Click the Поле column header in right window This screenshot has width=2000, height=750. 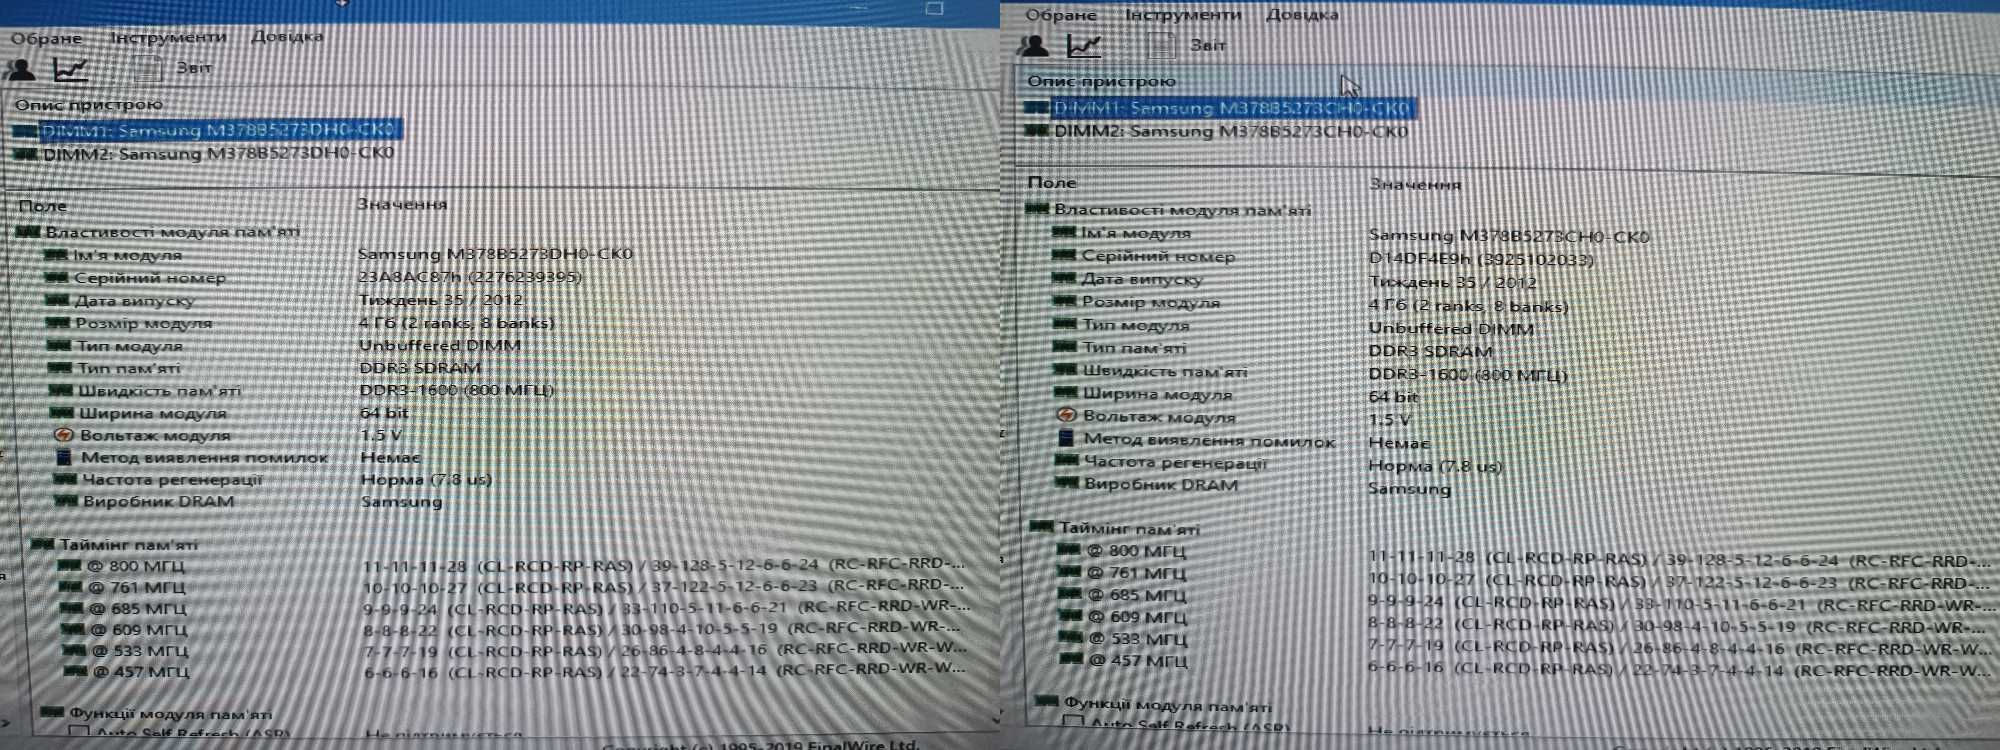pos(1052,183)
